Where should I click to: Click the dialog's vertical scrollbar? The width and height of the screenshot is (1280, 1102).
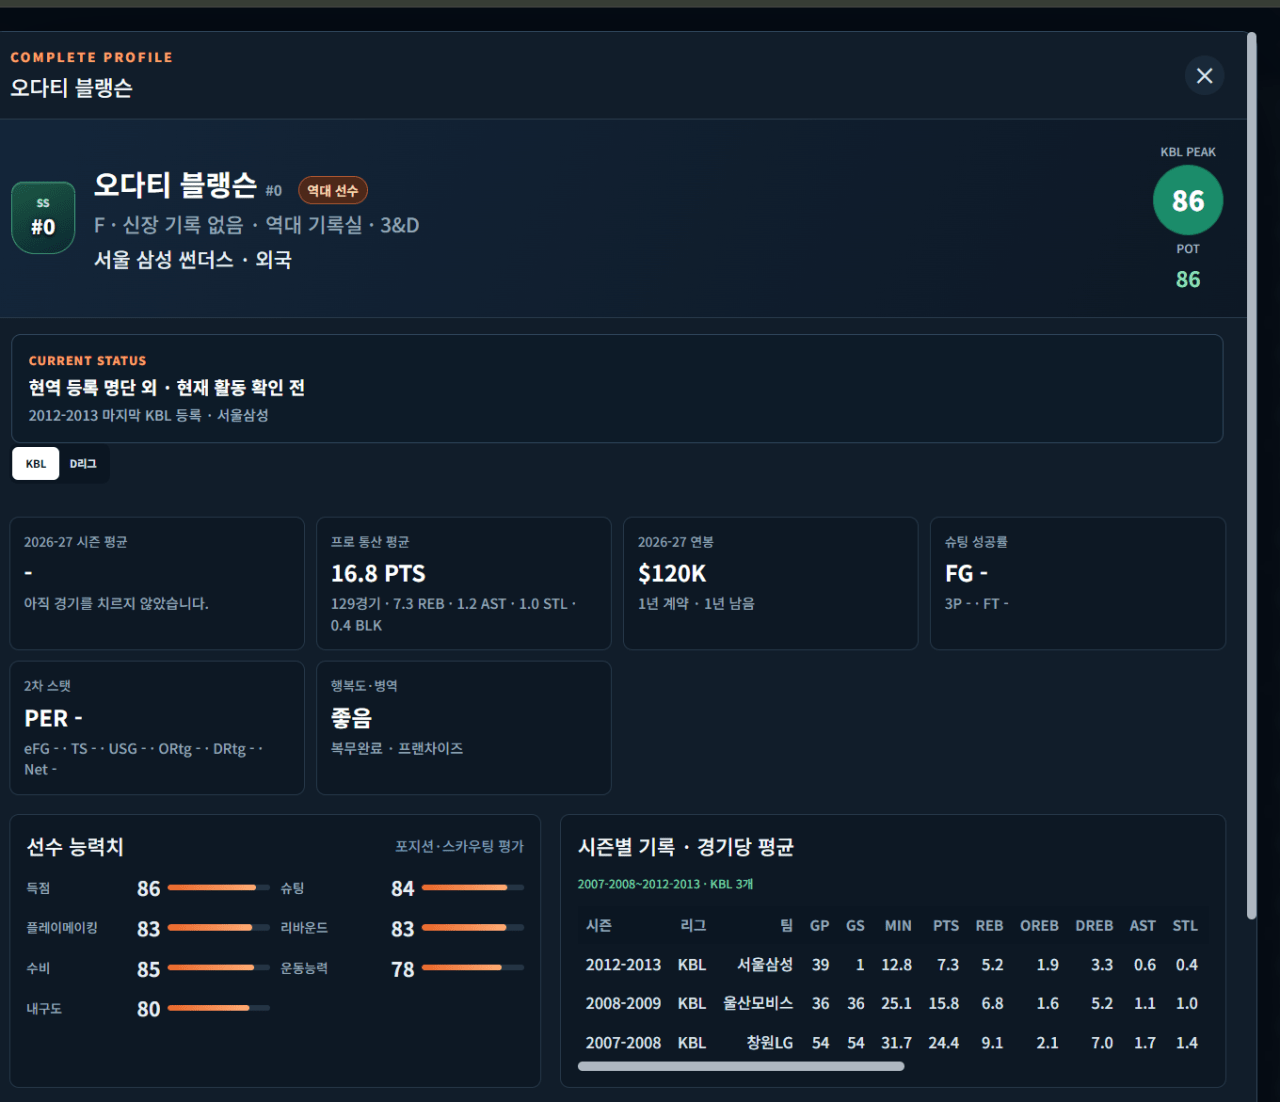tap(1252, 475)
